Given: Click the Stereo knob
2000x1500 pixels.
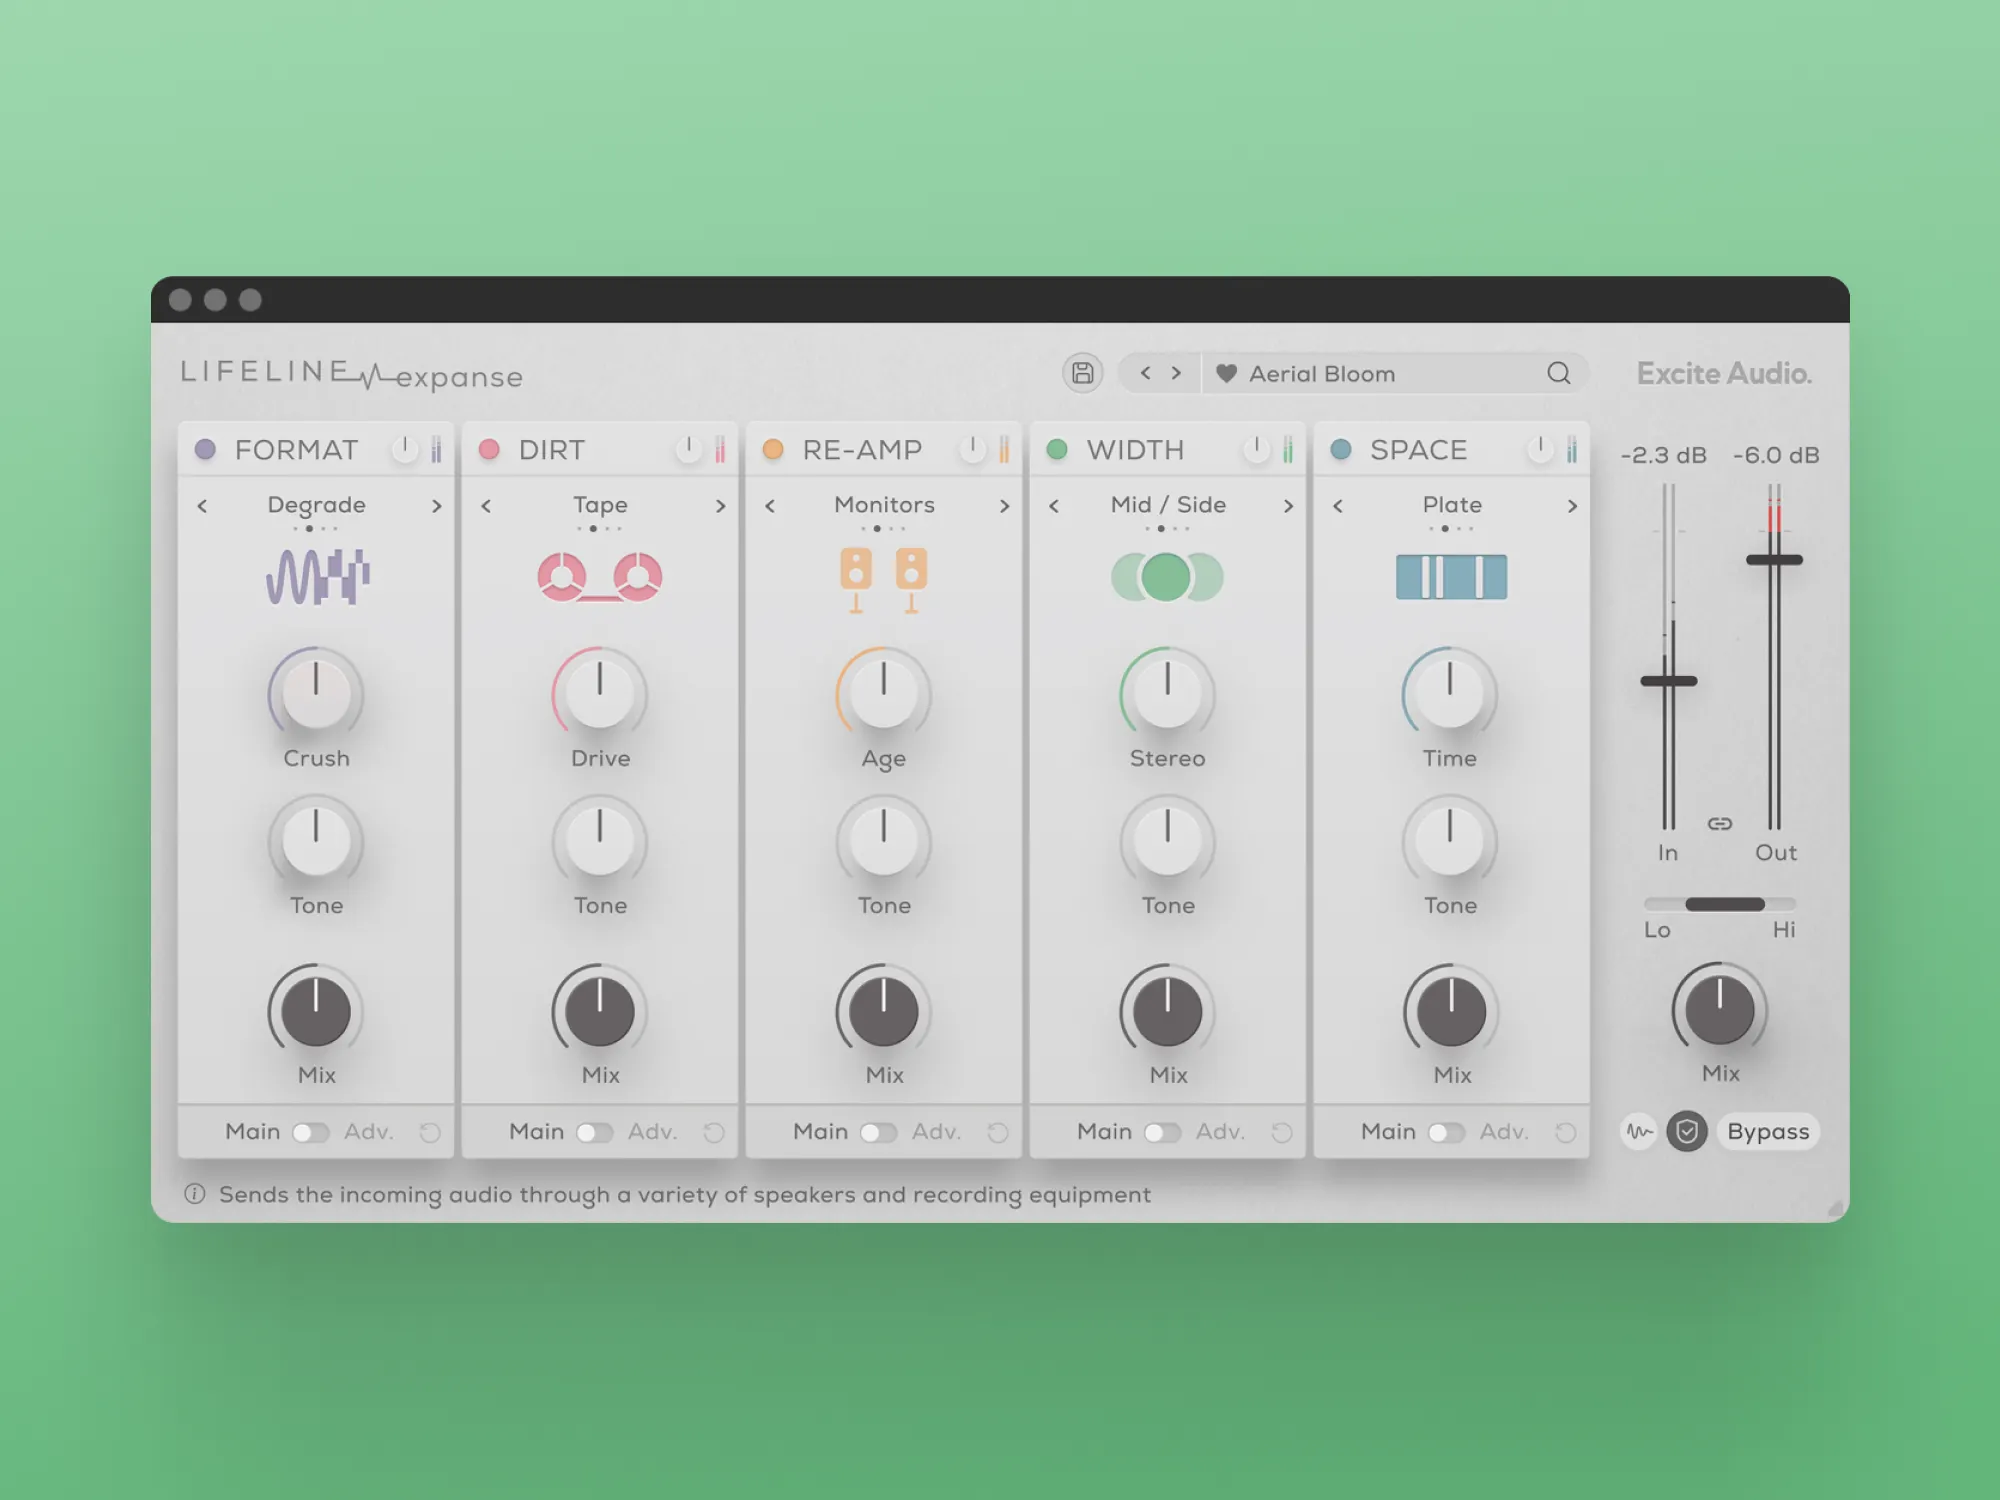Looking at the screenshot, I should [x=1167, y=693].
